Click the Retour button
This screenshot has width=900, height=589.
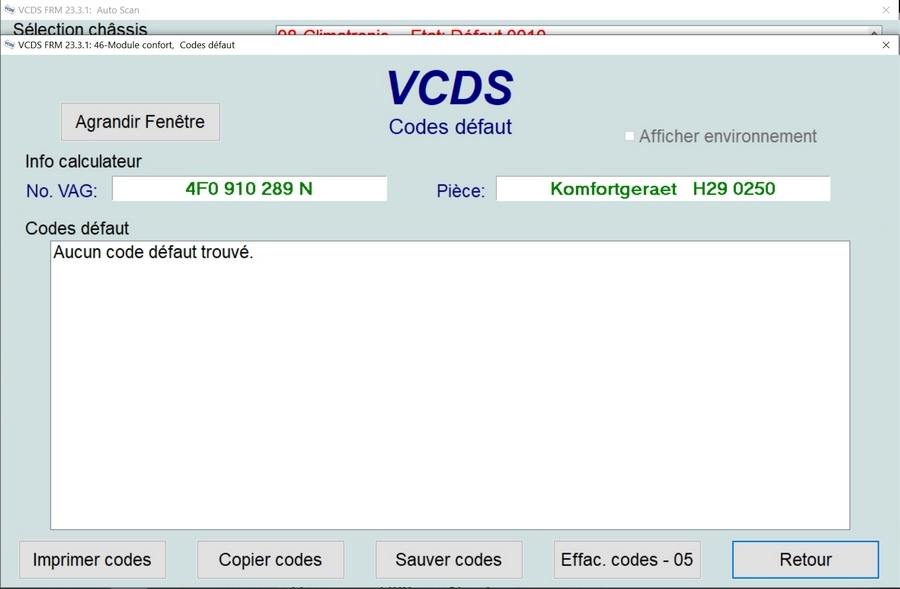(805, 560)
